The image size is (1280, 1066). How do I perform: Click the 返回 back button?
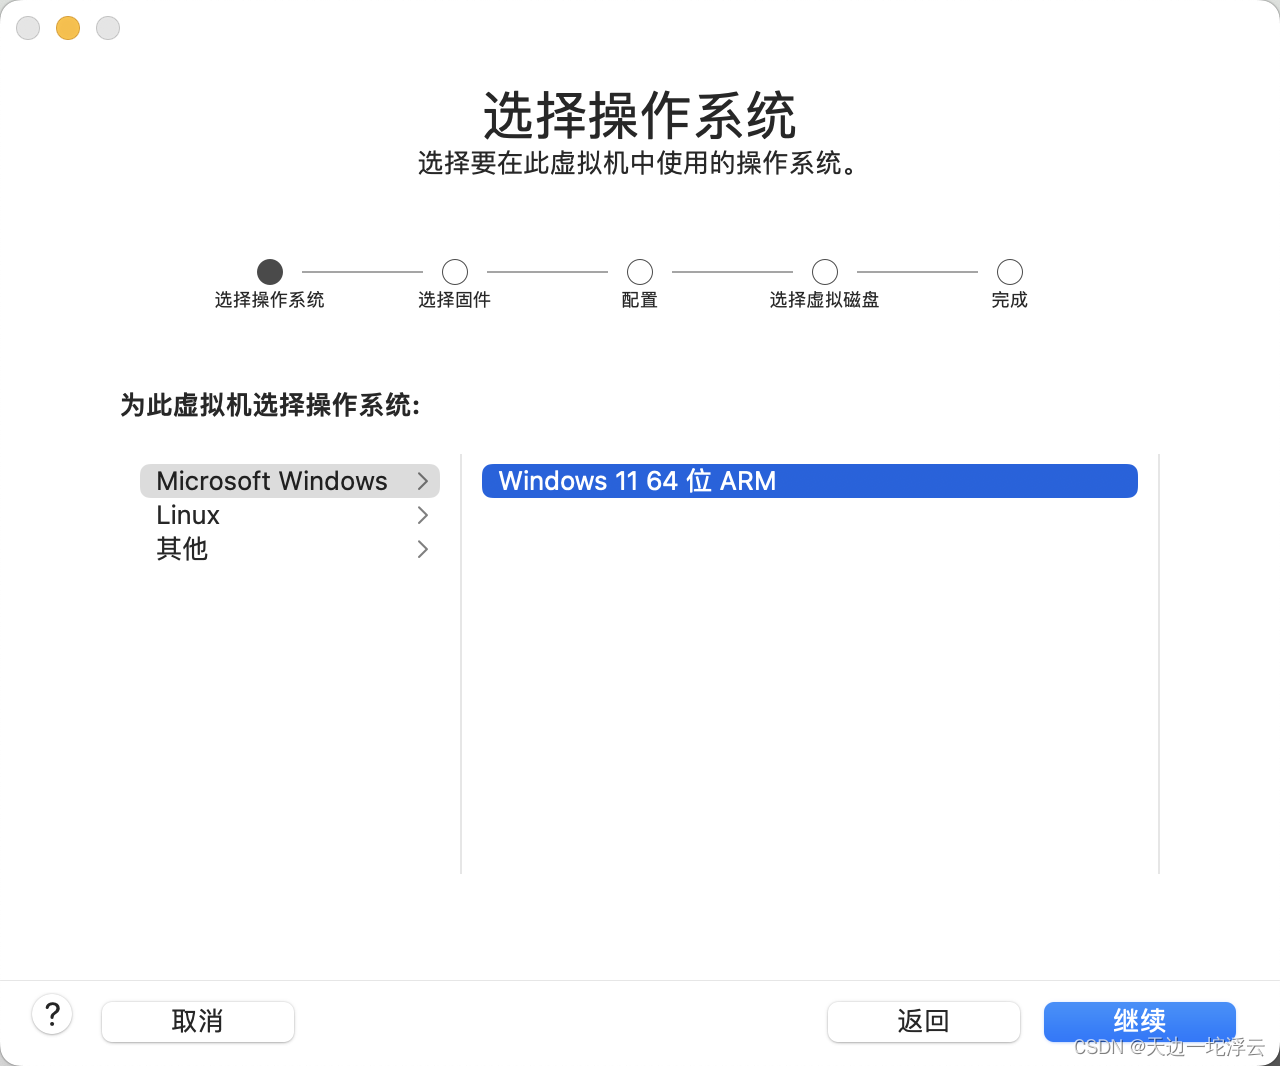pos(924,1021)
